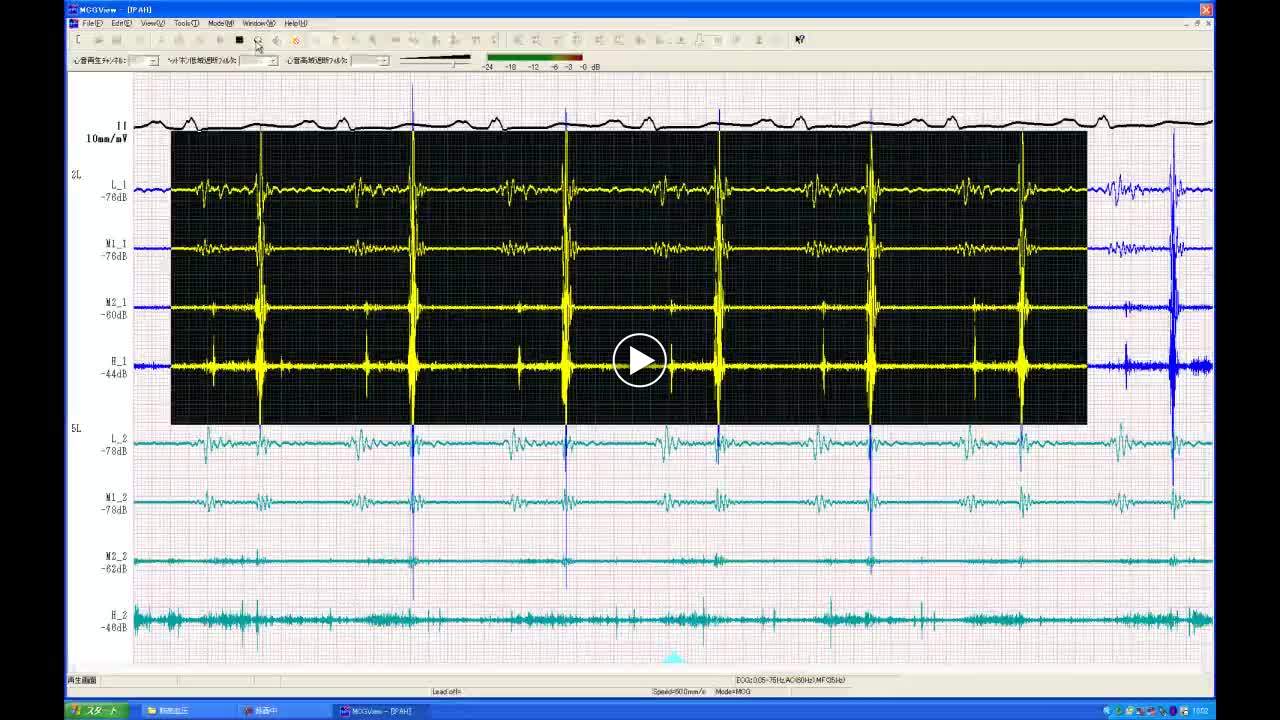
Task: Adjust the volume slider near dB meter
Action: pyautogui.click(x=453, y=62)
